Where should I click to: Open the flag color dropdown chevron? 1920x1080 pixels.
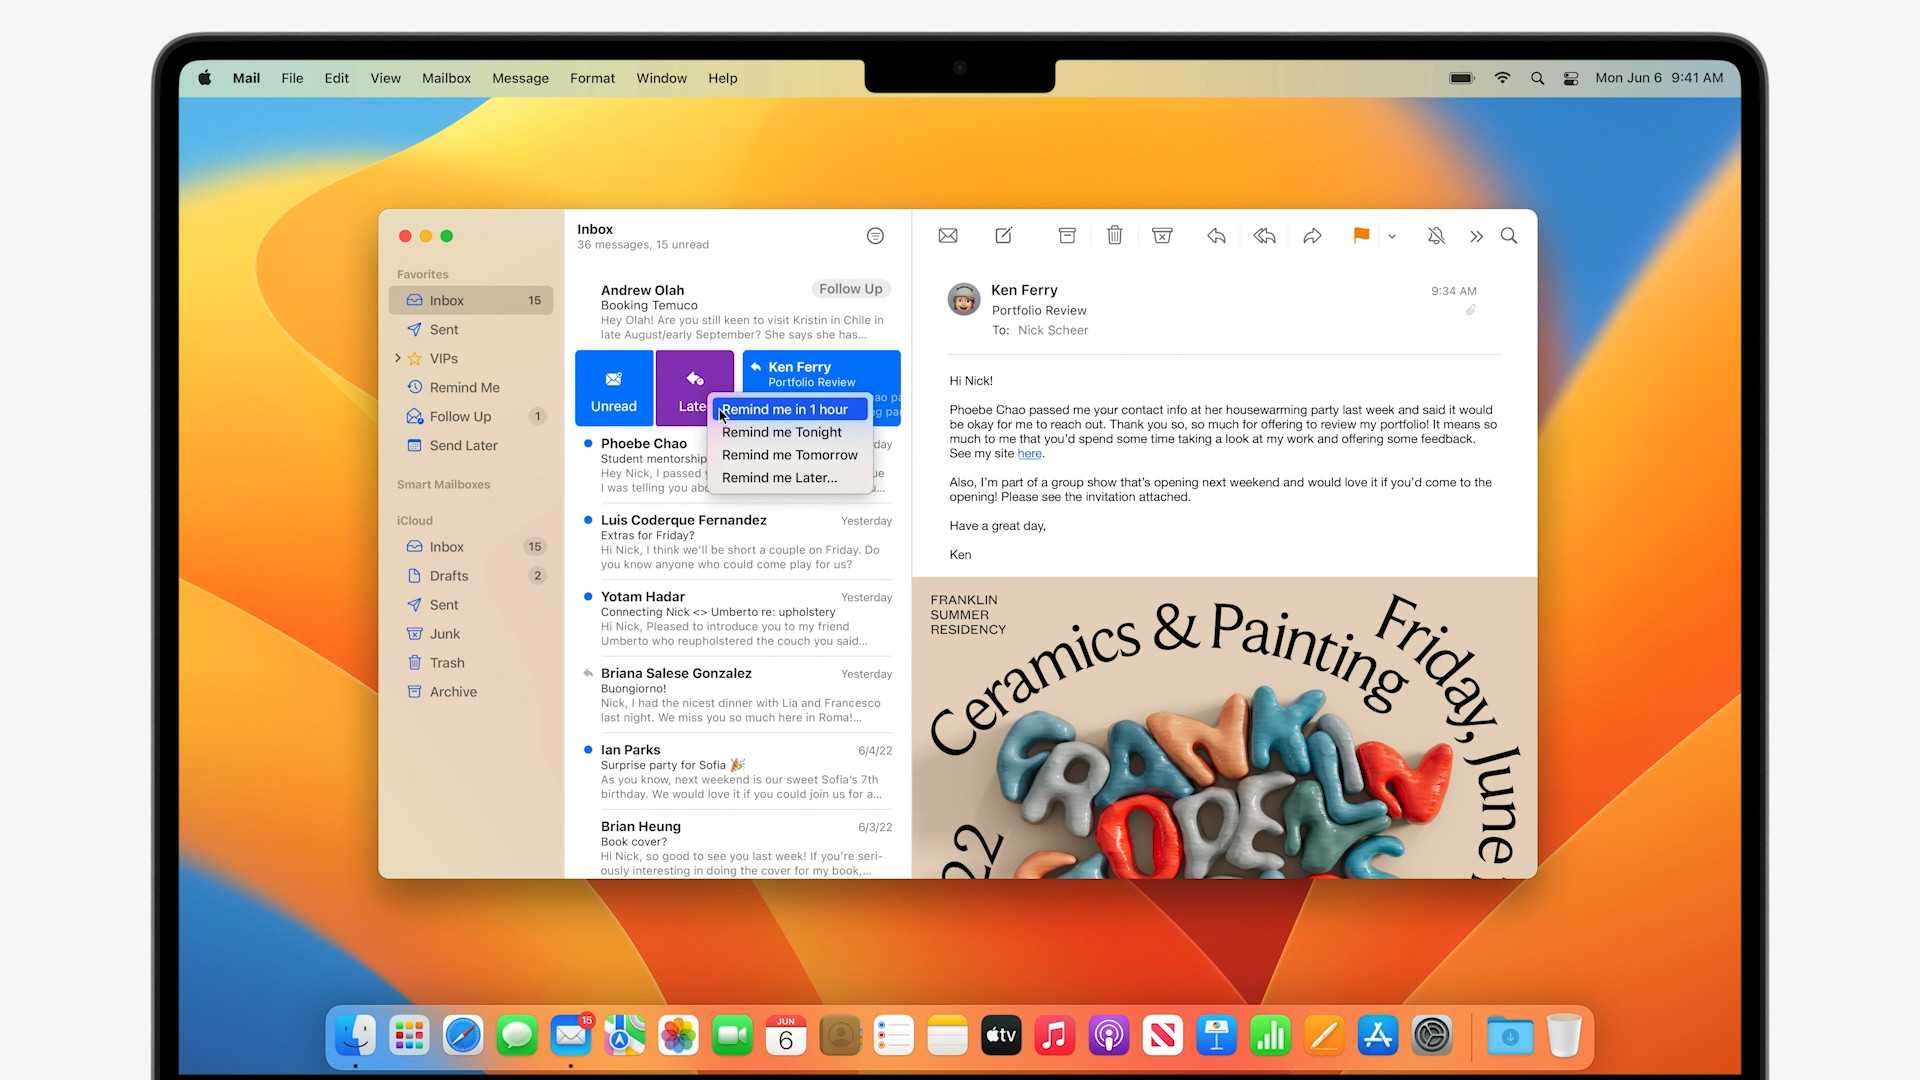pos(1391,237)
